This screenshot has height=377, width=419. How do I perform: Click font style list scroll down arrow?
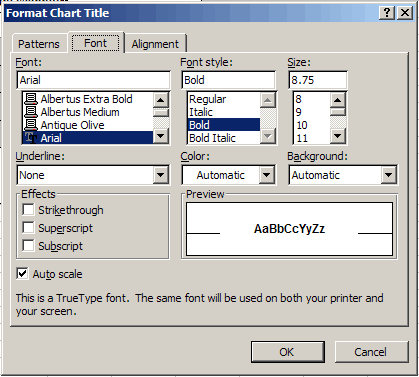pos(268,136)
